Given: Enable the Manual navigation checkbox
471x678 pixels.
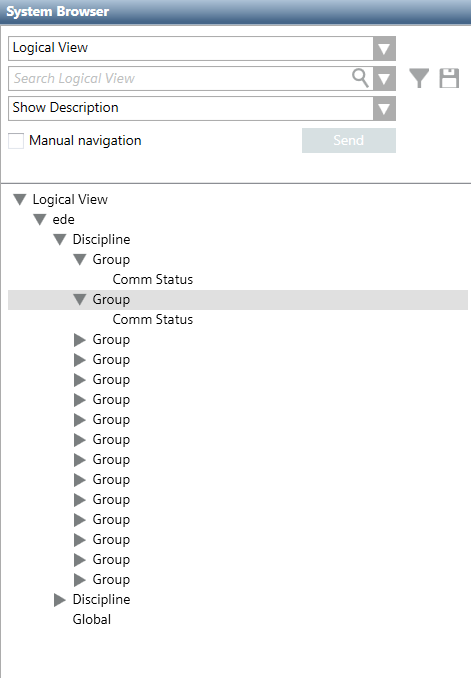Looking at the screenshot, I should pyautogui.click(x=16, y=141).
